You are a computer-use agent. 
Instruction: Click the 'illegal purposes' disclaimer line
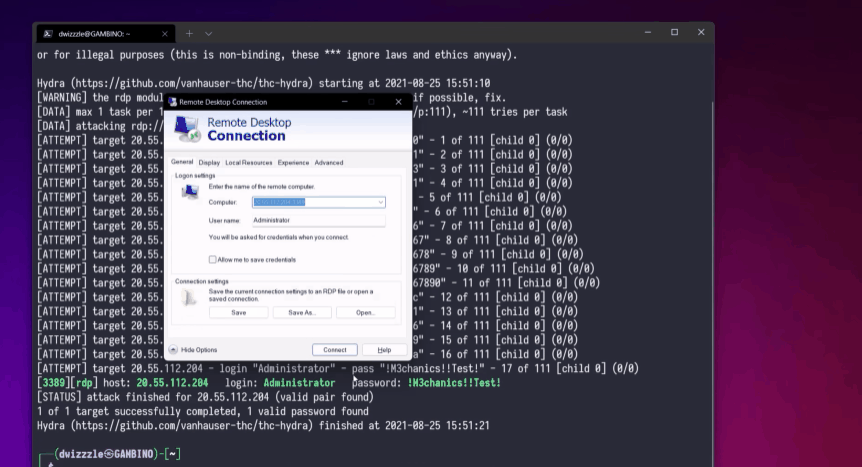click(x=277, y=55)
